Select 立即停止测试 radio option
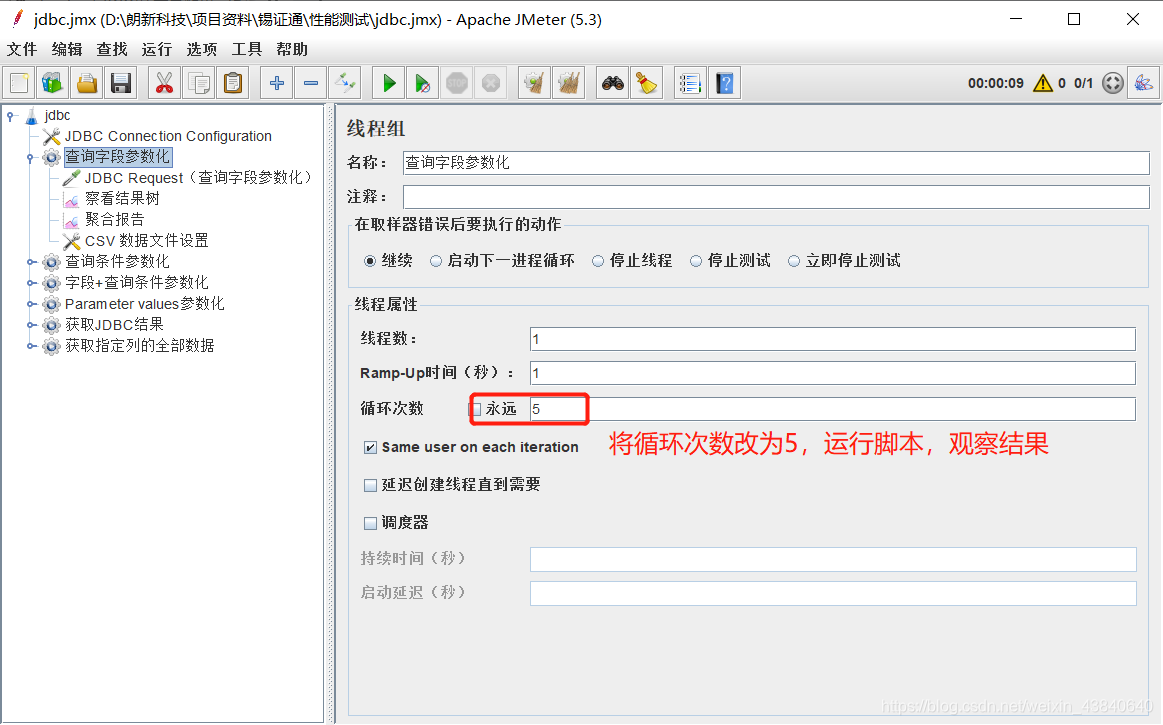 (x=794, y=260)
